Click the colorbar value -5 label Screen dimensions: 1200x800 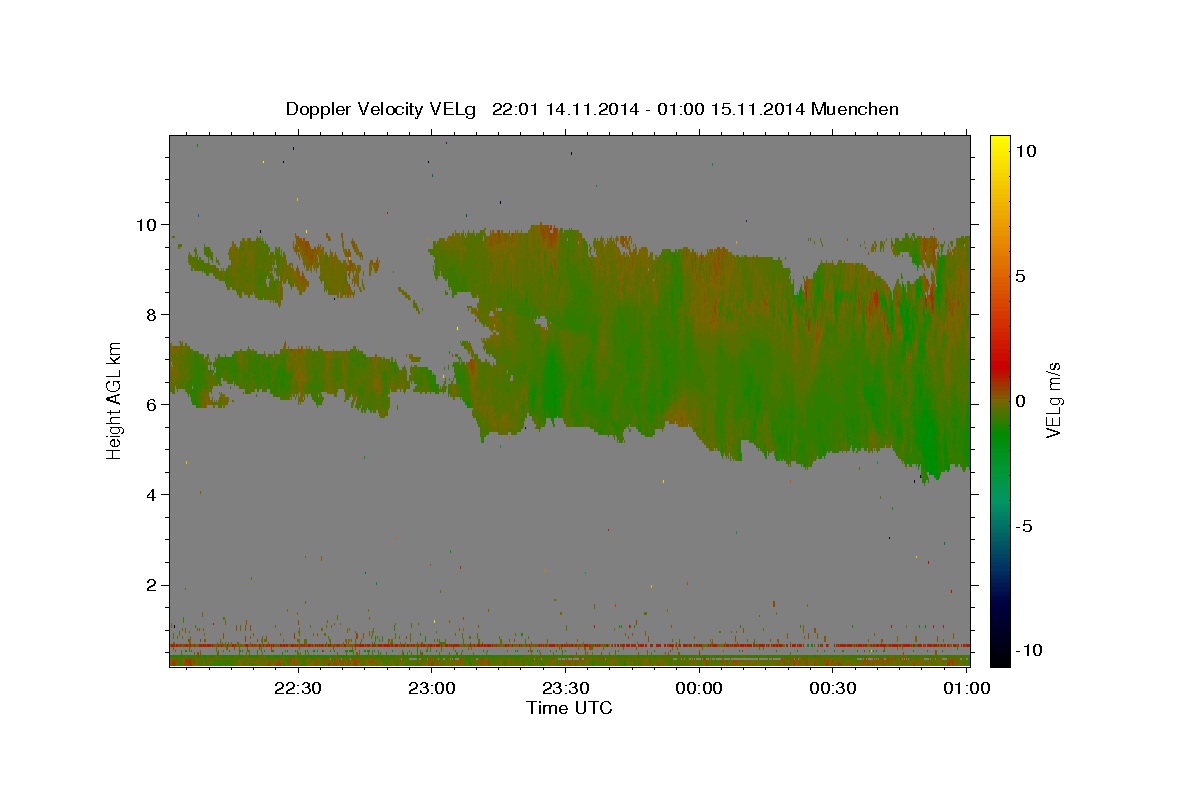1024,526
